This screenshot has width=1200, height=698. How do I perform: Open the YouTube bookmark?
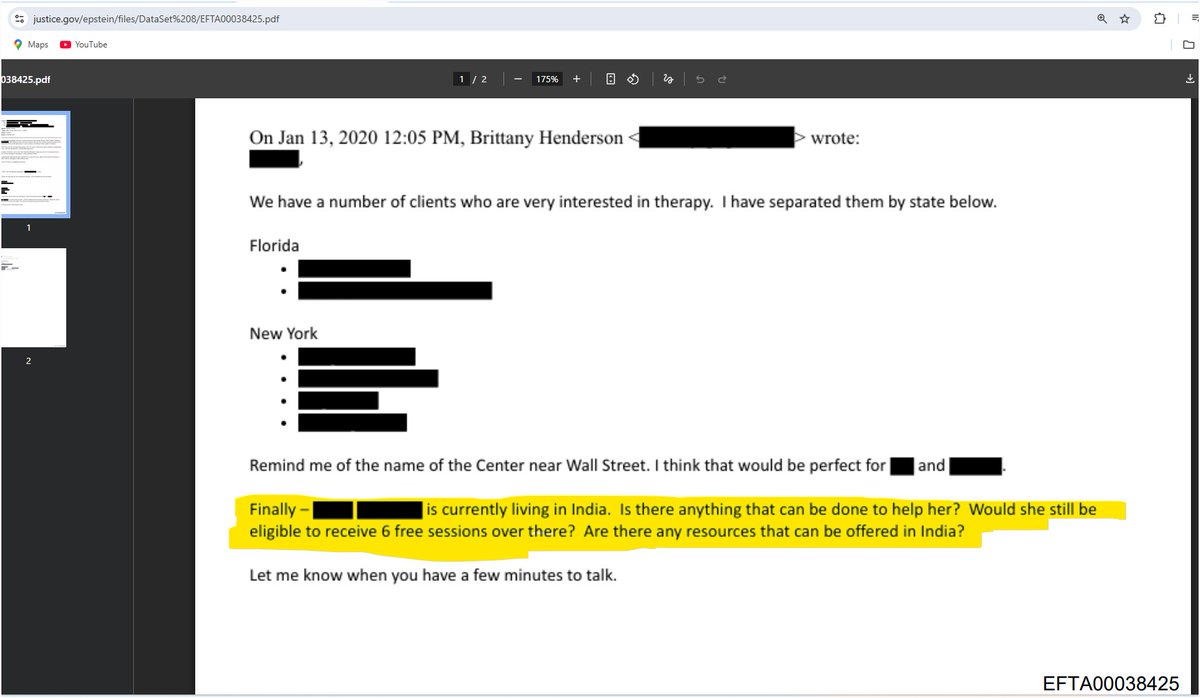pos(83,44)
